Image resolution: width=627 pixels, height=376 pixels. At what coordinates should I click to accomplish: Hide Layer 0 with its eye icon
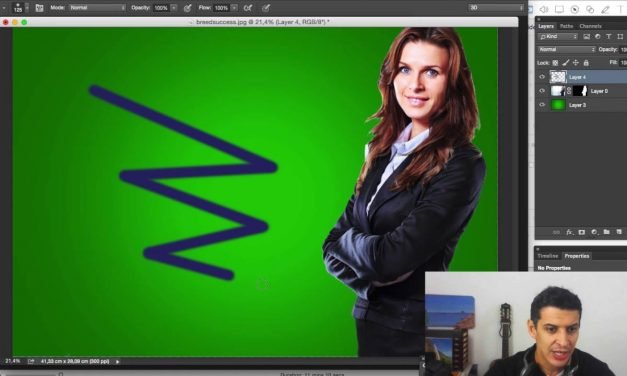point(542,91)
